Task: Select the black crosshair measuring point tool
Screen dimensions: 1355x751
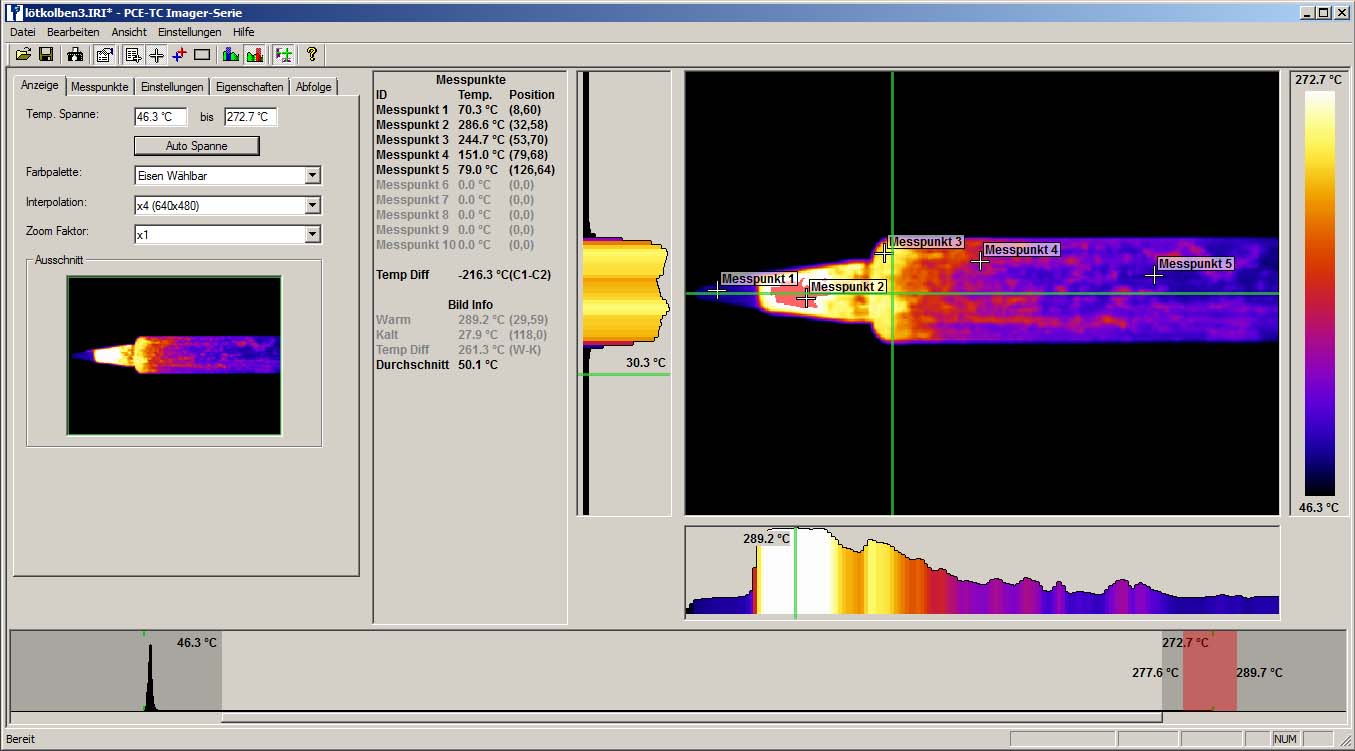Action: pos(156,54)
